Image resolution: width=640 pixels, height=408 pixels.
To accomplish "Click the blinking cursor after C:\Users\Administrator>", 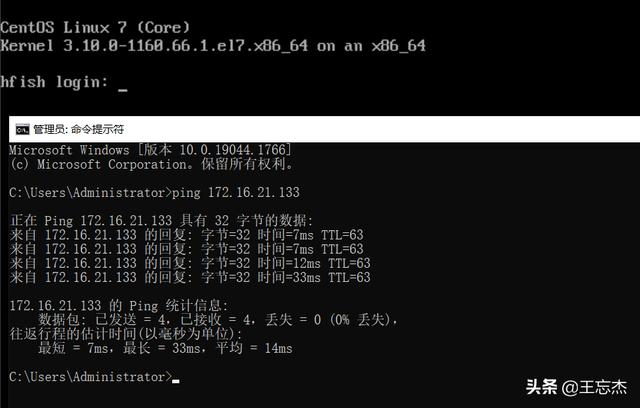I will 176,381.
